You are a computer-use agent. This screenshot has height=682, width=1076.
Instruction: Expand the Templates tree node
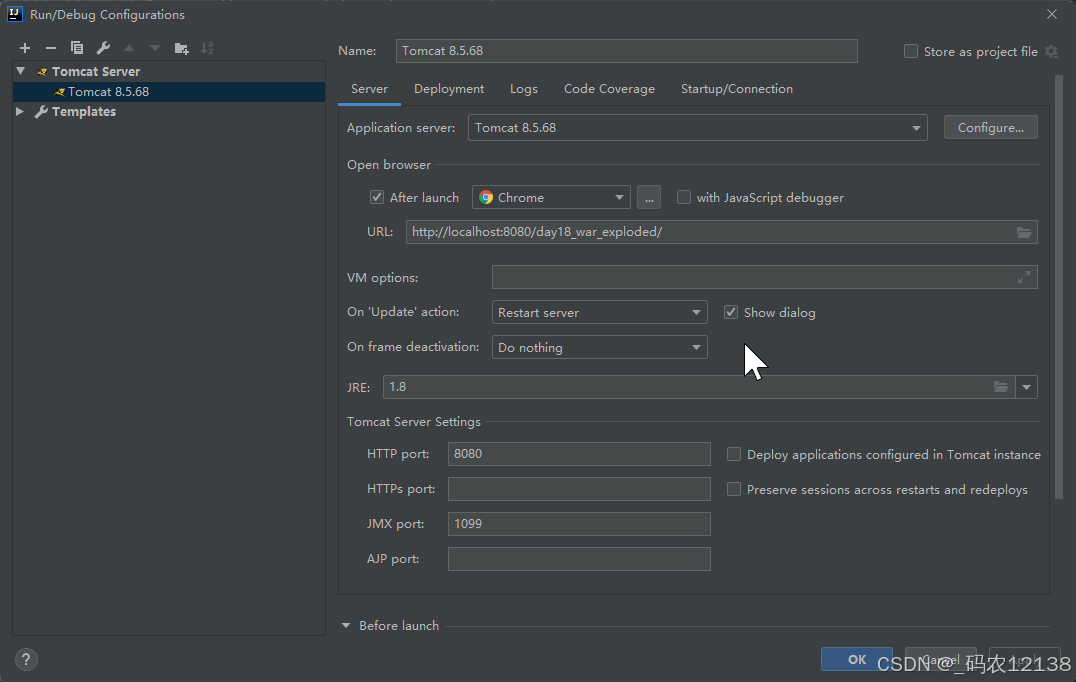(x=20, y=111)
